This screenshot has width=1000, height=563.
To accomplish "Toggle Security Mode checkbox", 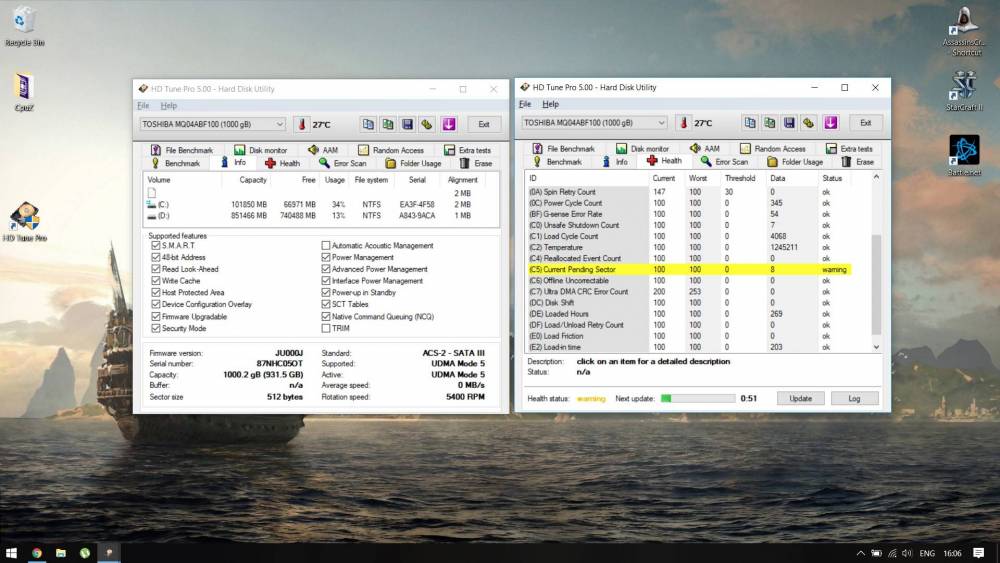I will 156,328.
